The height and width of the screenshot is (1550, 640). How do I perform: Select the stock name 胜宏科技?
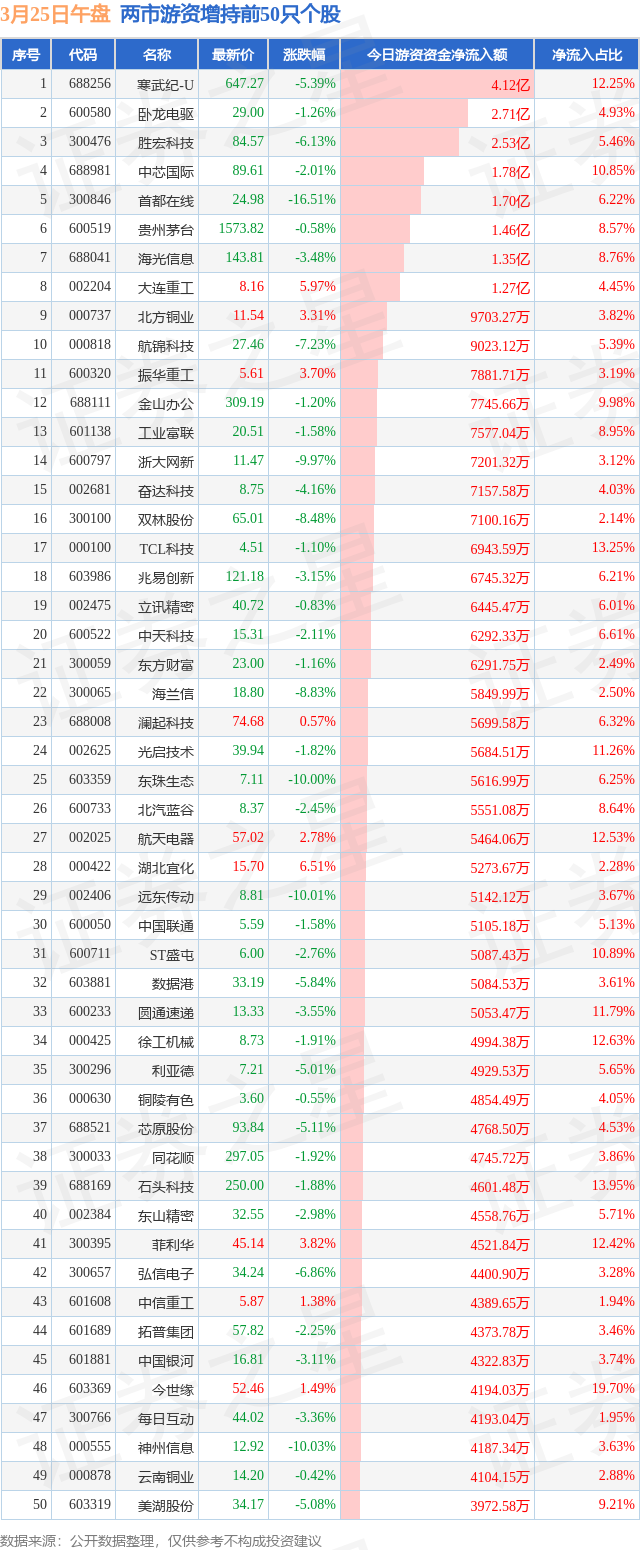[x=166, y=142]
